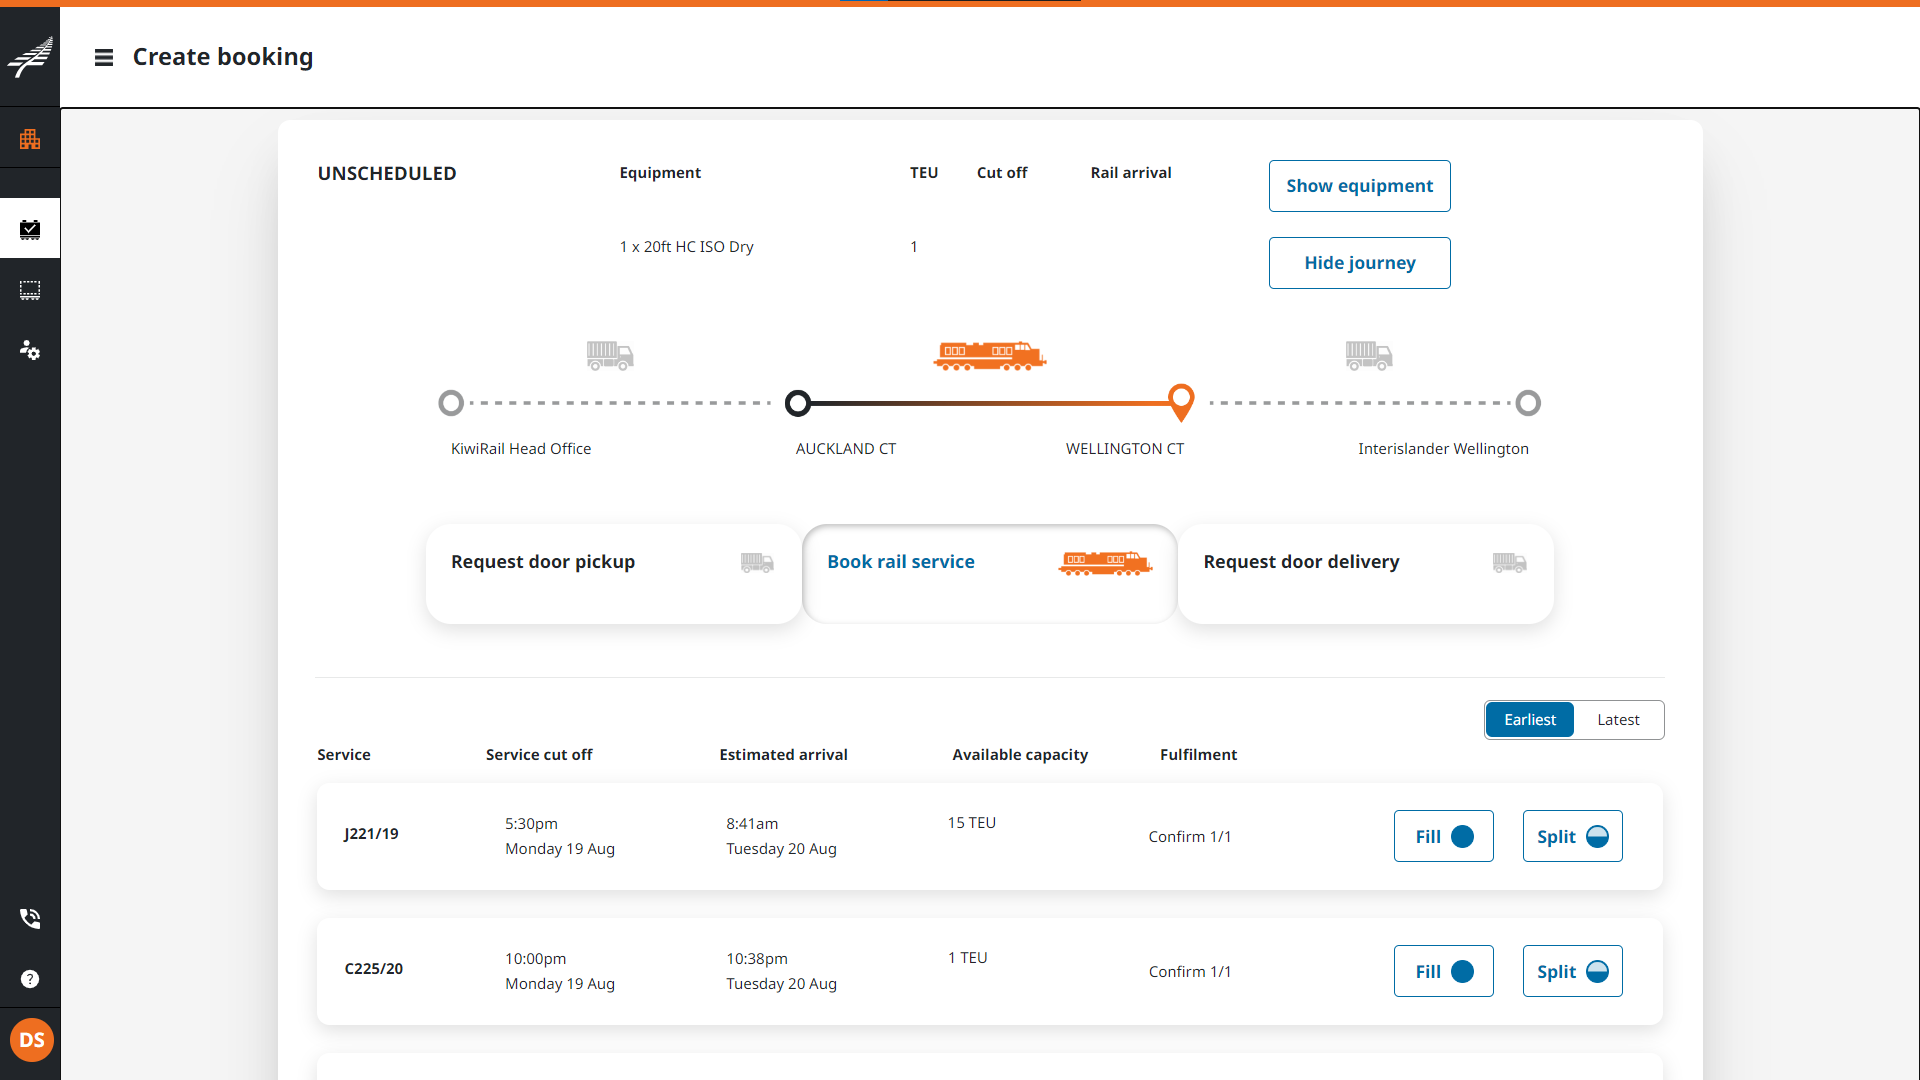
Task: Open the wagon list sidebar icon
Action: pos(30,290)
